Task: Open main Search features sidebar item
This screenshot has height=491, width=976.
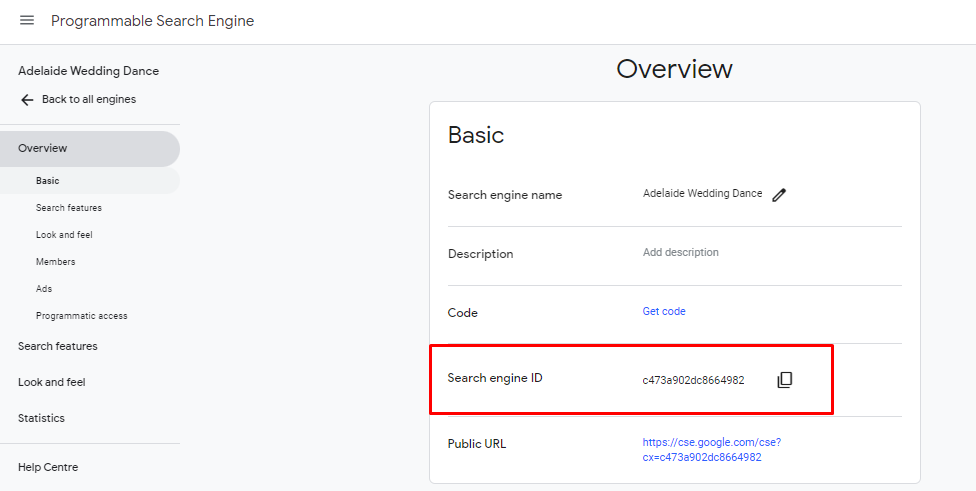Action: [x=58, y=346]
